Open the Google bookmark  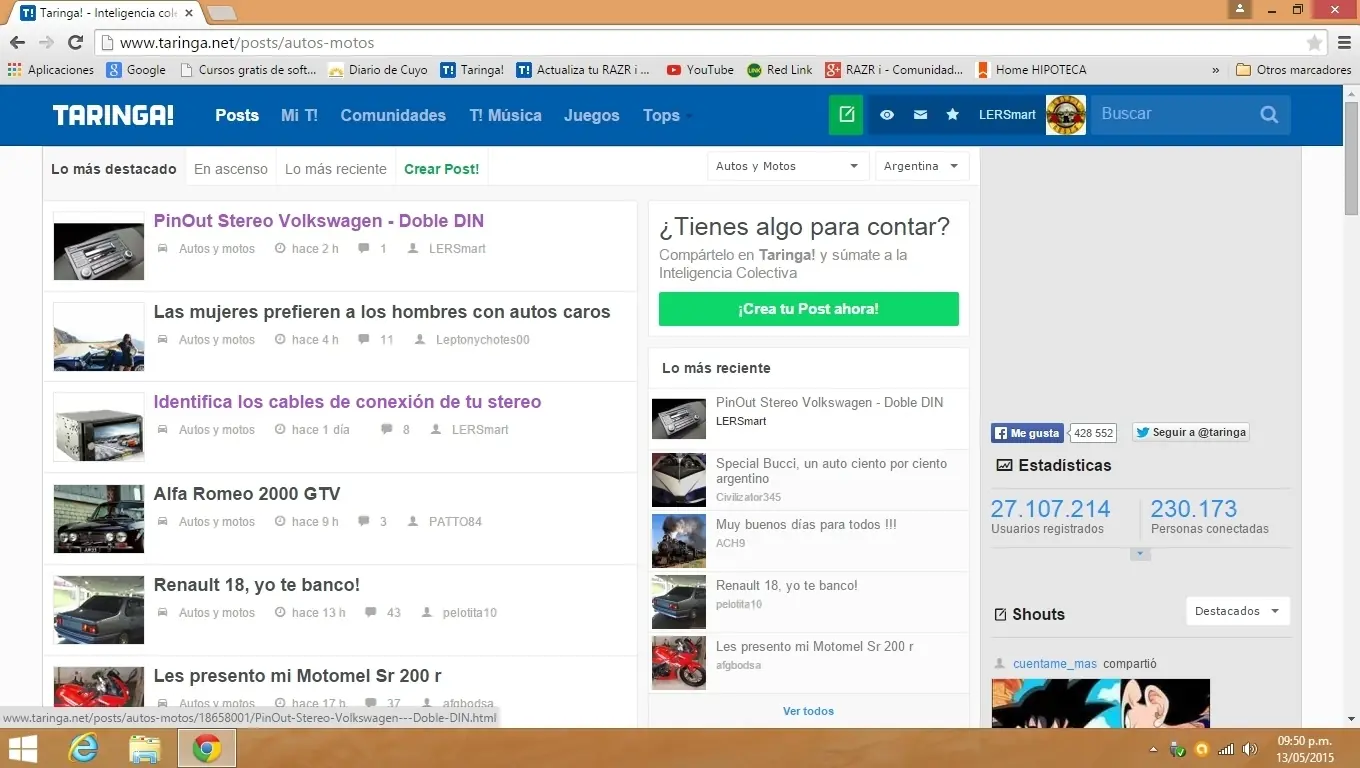(x=136, y=70)
